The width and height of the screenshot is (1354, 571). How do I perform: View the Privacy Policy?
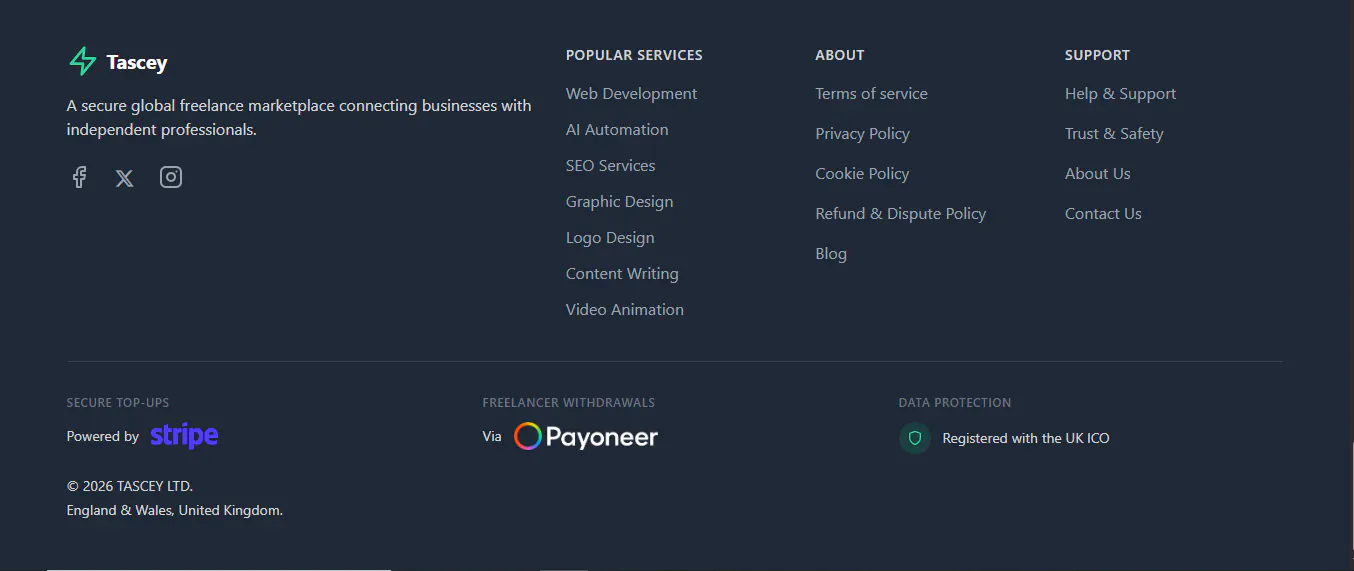point(862,134)
